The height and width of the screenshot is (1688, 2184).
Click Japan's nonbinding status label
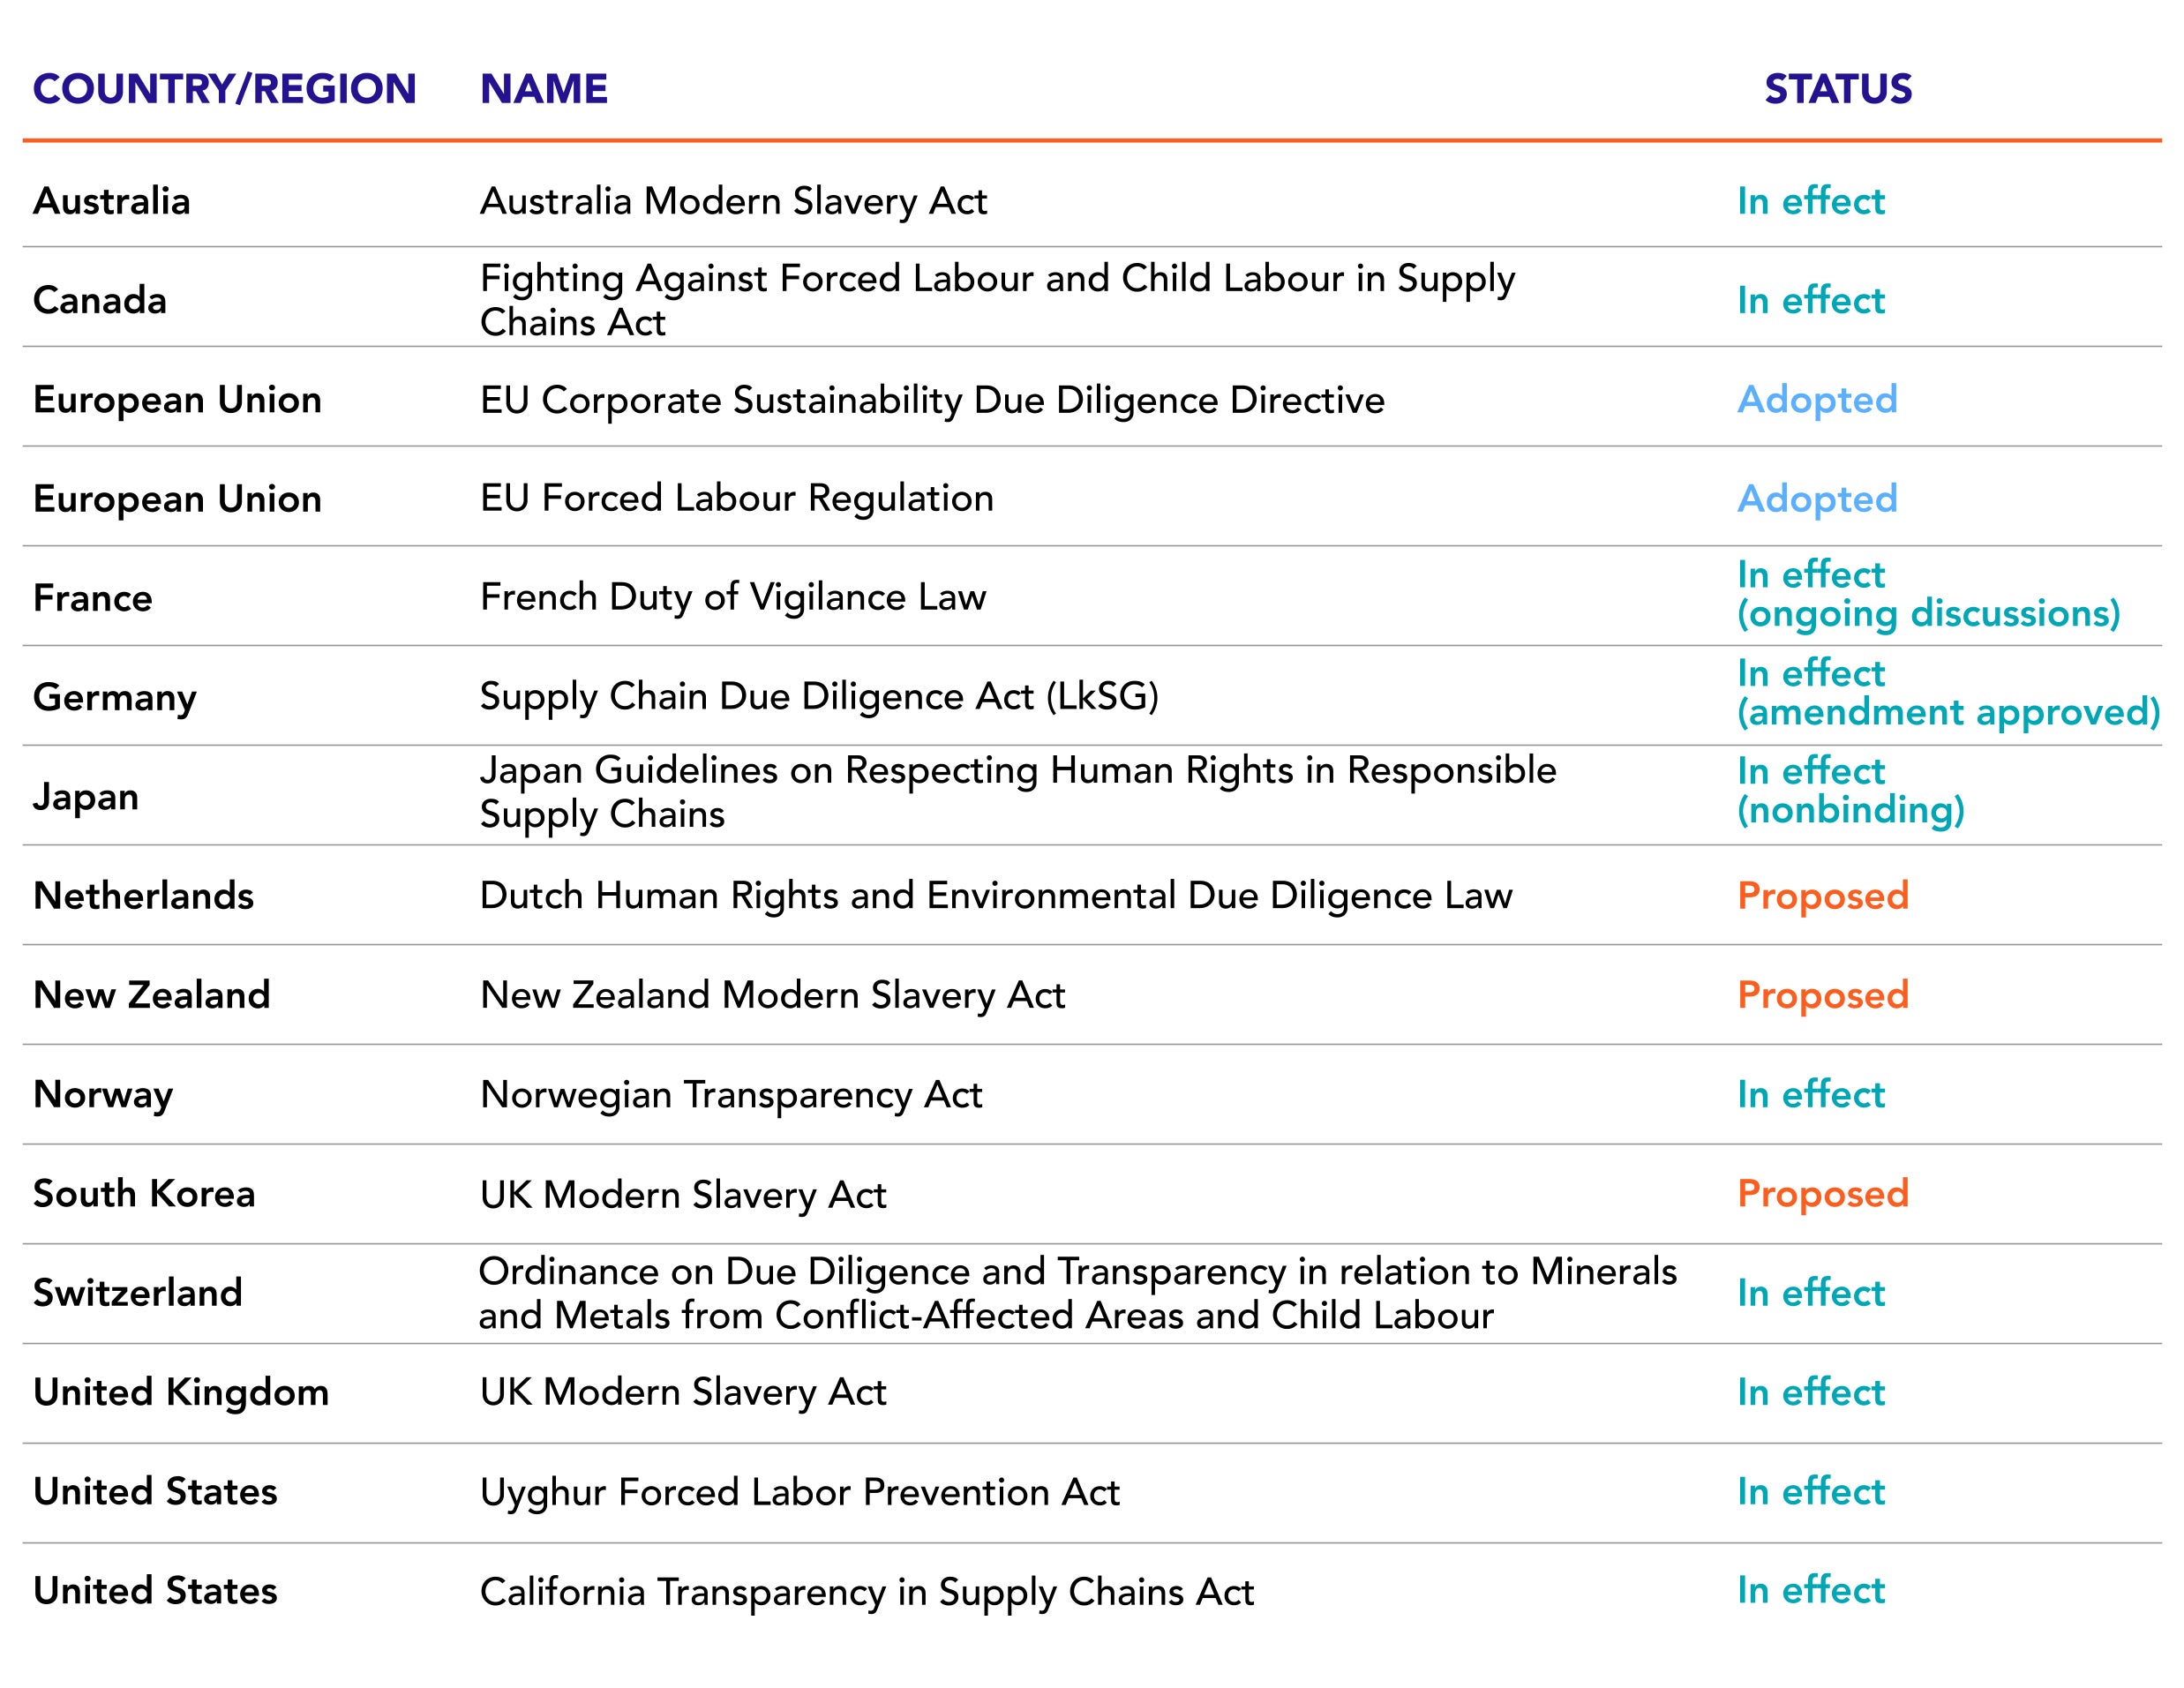[x=1850, y=809]
